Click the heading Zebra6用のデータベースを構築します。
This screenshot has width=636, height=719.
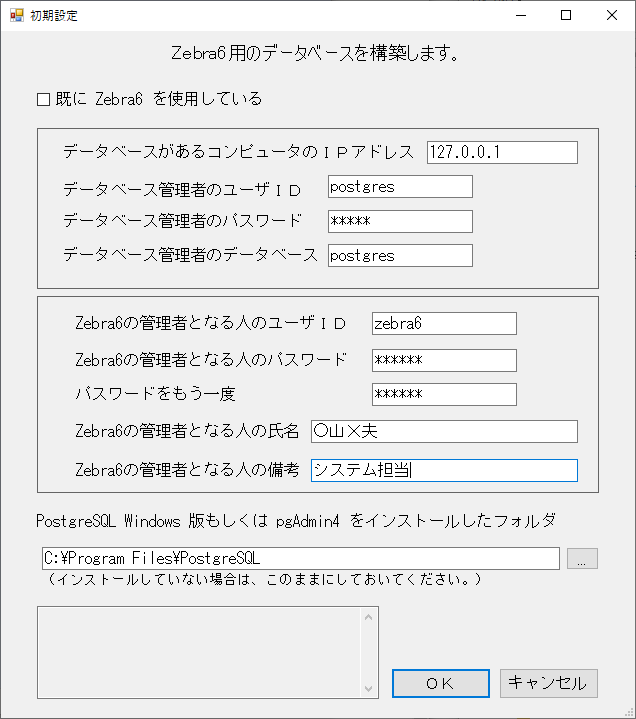[315, 53]
